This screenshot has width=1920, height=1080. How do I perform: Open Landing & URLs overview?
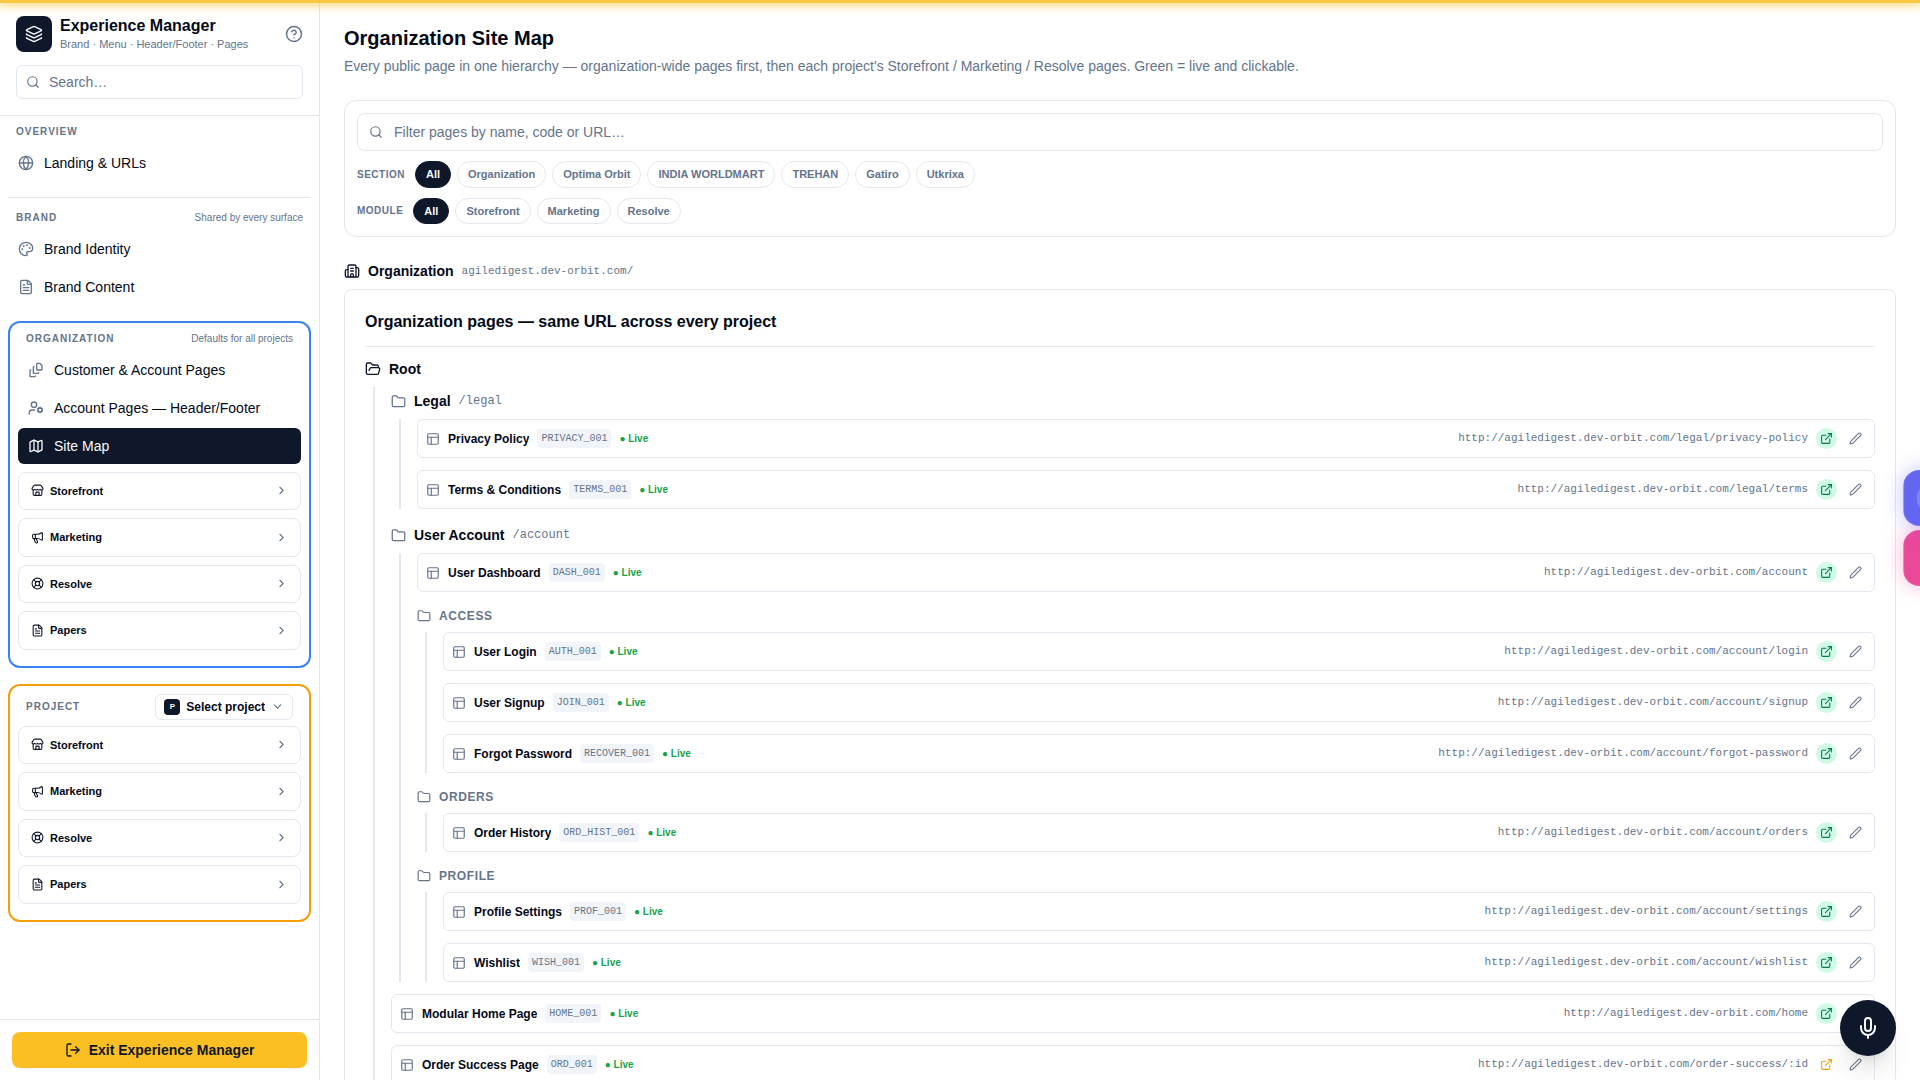pos(159,163)
